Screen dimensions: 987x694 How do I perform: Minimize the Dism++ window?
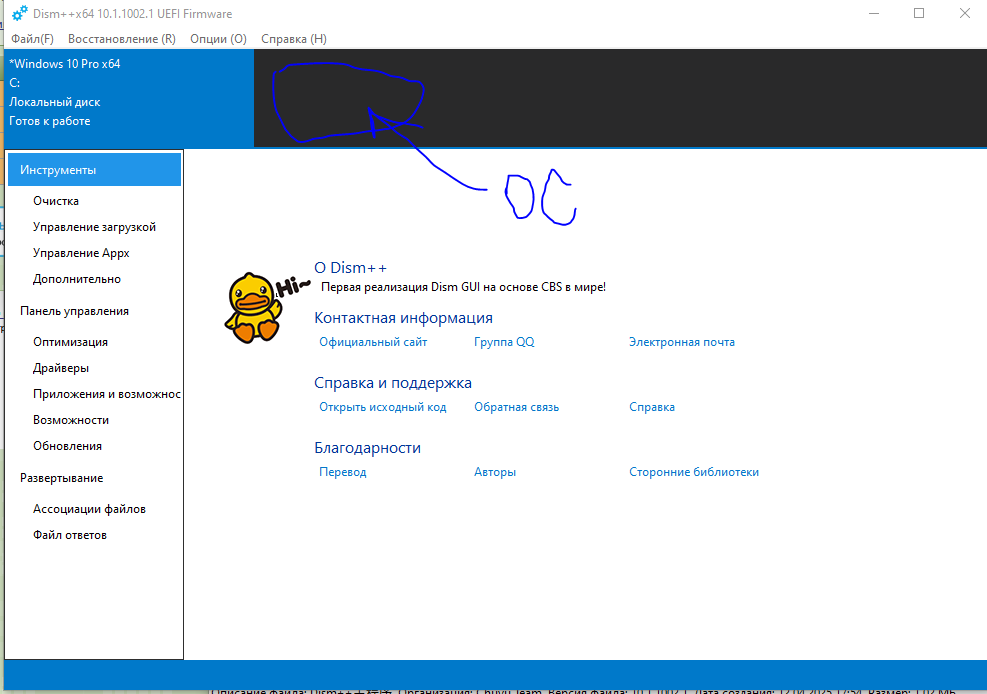[874, 13]
